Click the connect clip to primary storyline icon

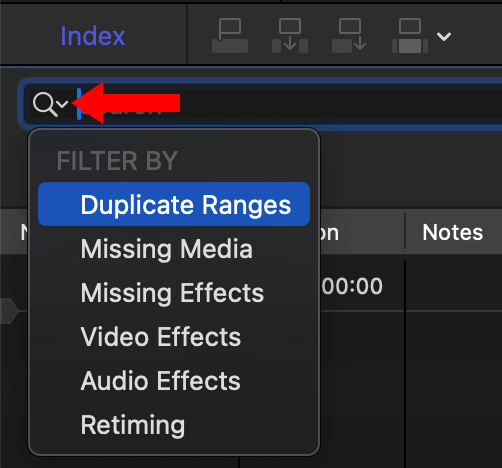(x=230, y=36)
